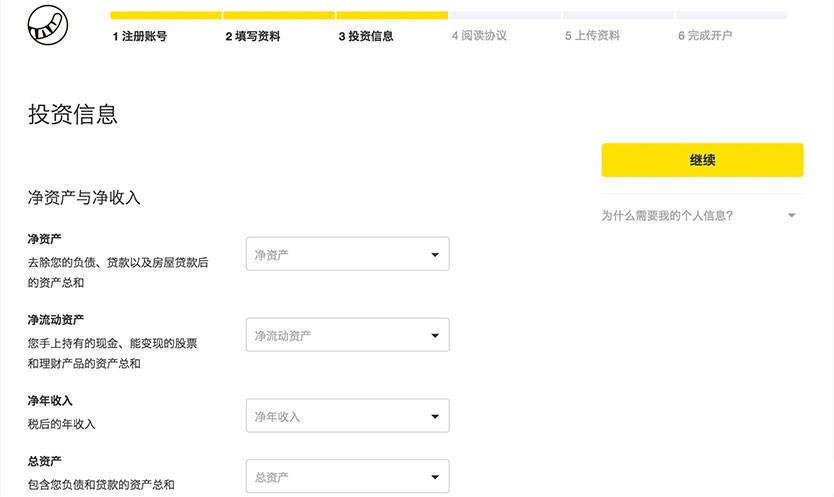
Task: Click the 净资产与净收入 section heading
Action: pyautogui.click(x=84, y=197)
